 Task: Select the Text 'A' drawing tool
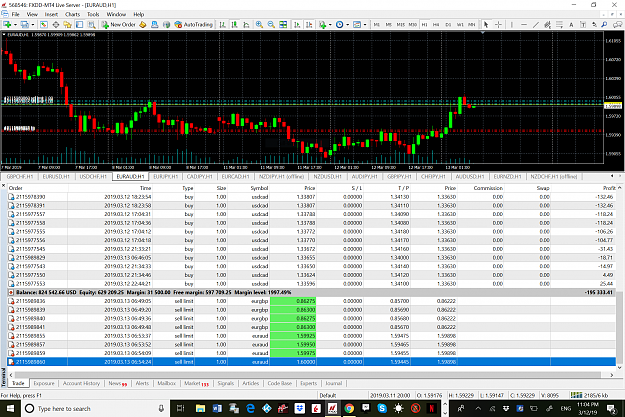point(571,25)
